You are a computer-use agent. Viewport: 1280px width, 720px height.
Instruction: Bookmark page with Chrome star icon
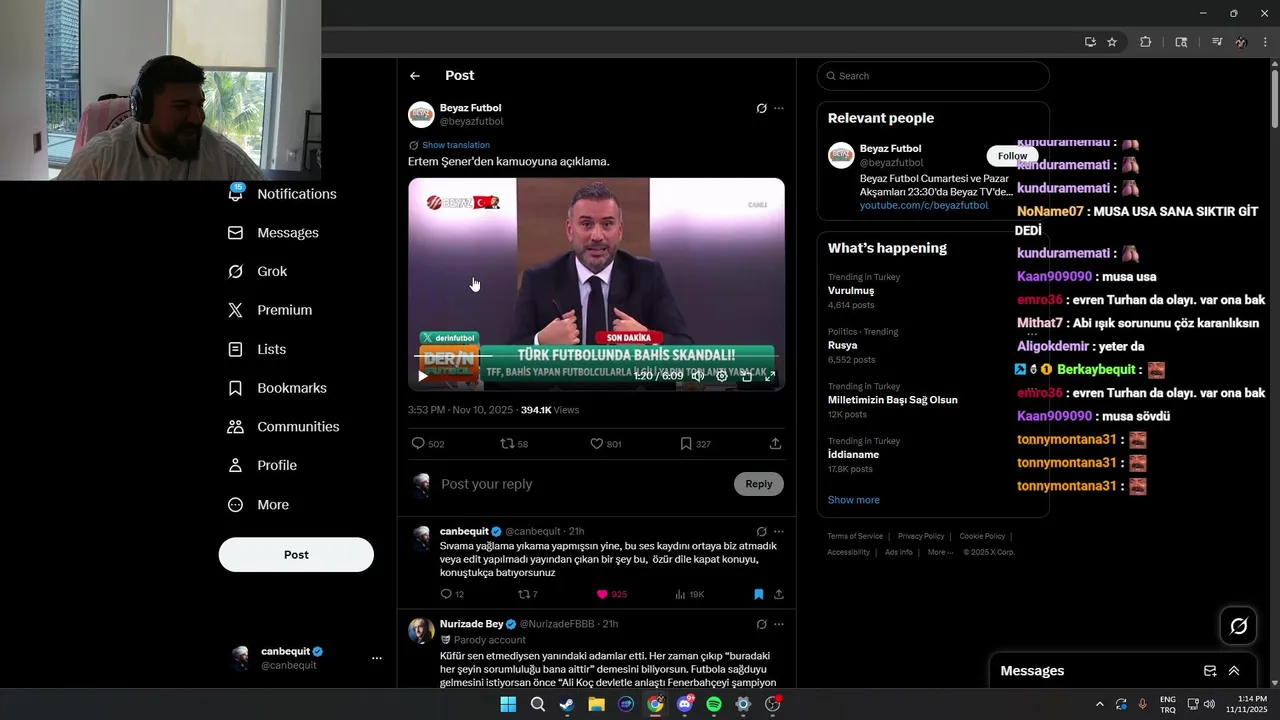point(1112,42)
